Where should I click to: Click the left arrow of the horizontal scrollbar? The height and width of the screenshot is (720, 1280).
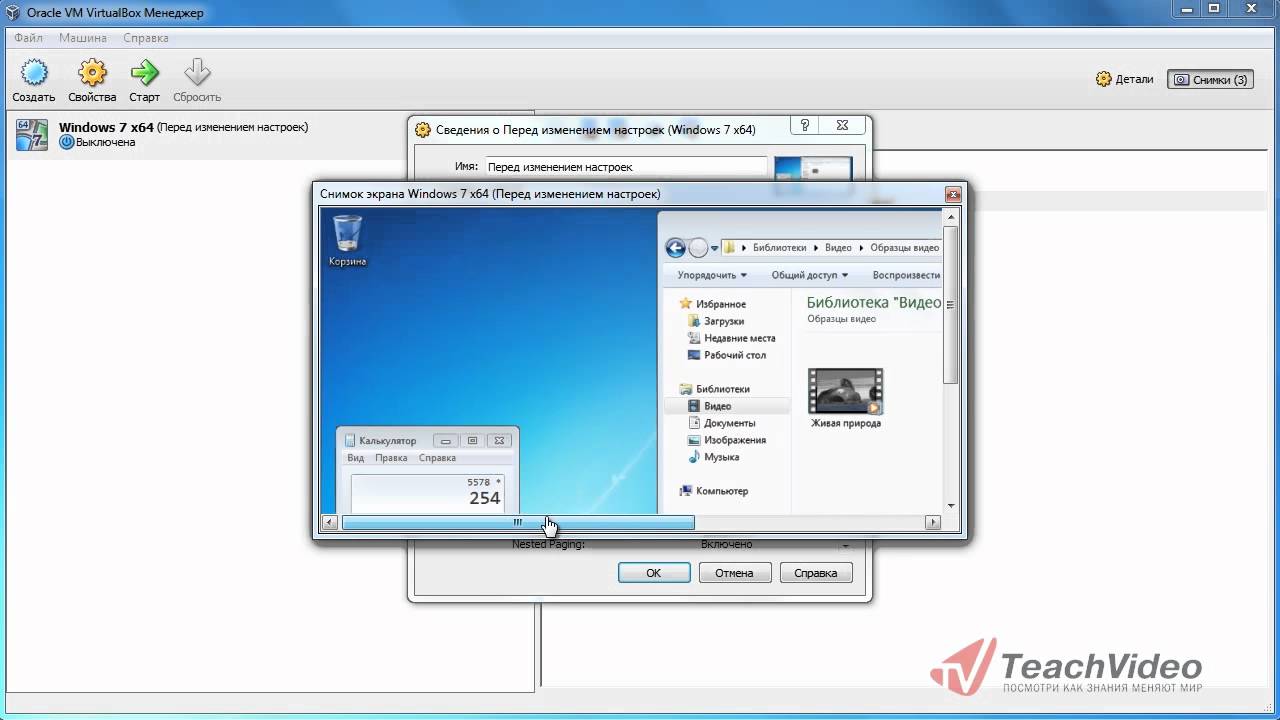click(329, 522)
